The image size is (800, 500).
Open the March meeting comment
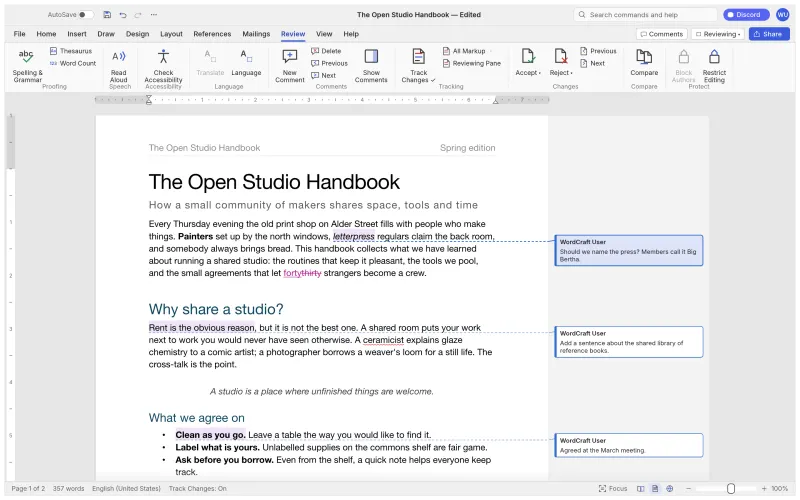click(x=629, y=445)
